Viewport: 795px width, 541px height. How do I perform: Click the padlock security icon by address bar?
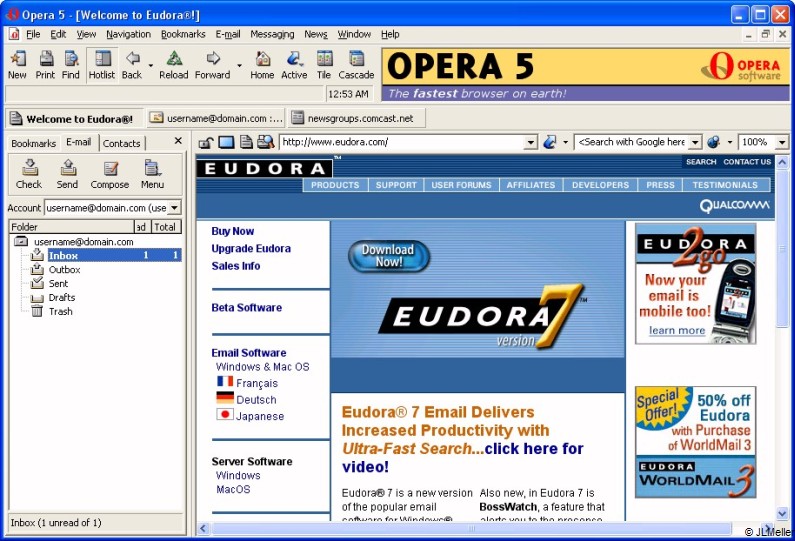pyautogui.click(x=205, y=142)
